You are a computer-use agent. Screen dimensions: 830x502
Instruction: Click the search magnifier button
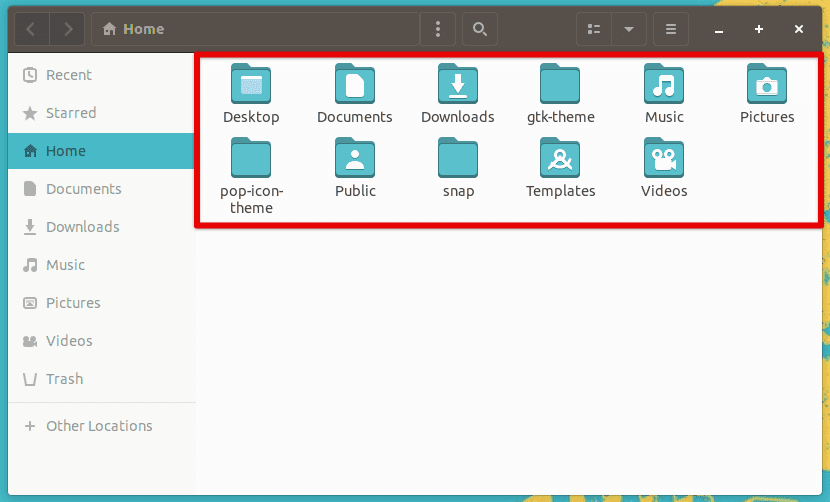480,29
